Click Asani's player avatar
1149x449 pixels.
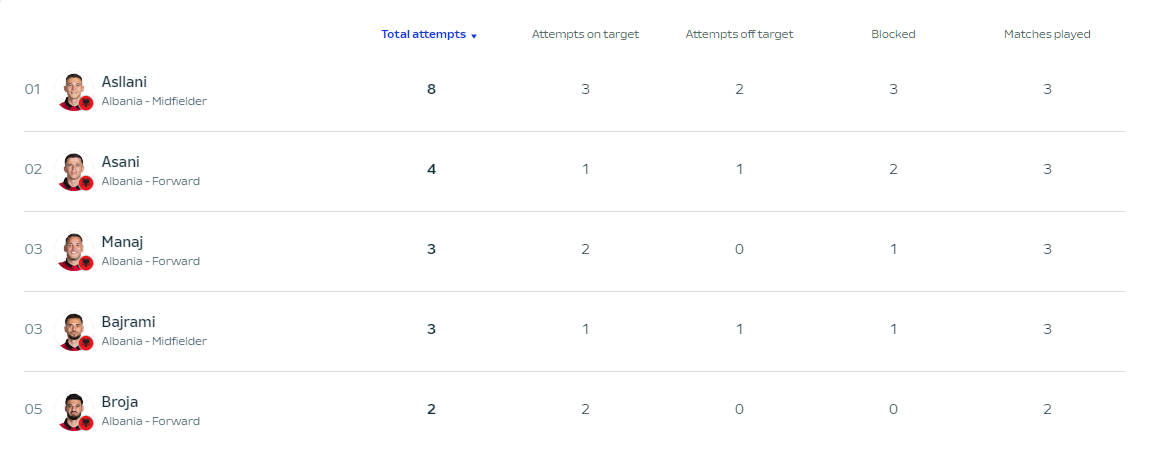click(72, 168)
